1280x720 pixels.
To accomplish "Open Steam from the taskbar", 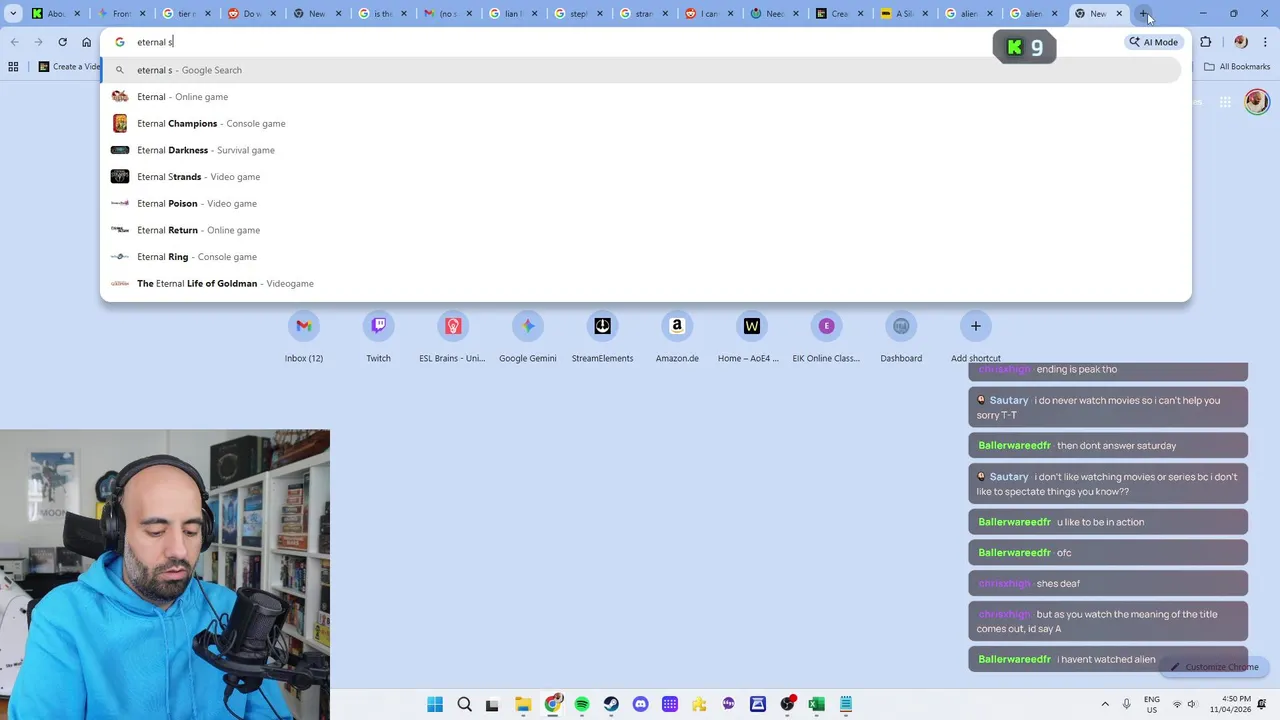I will [611, 704].
